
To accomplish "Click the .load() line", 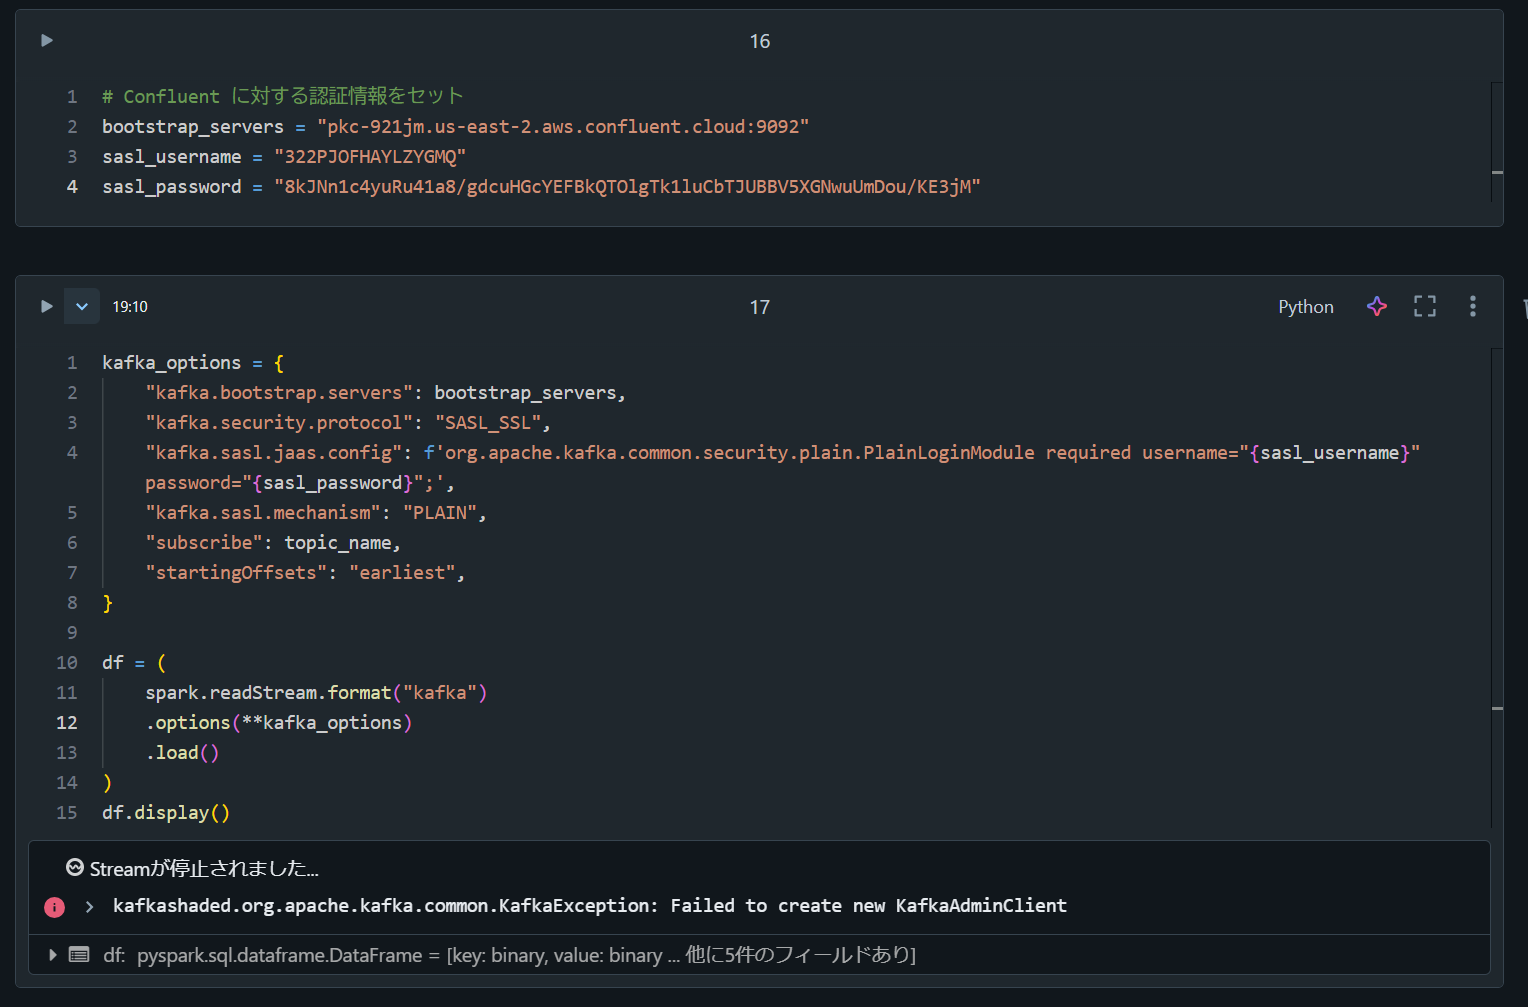I will click(x=182, y=753).
